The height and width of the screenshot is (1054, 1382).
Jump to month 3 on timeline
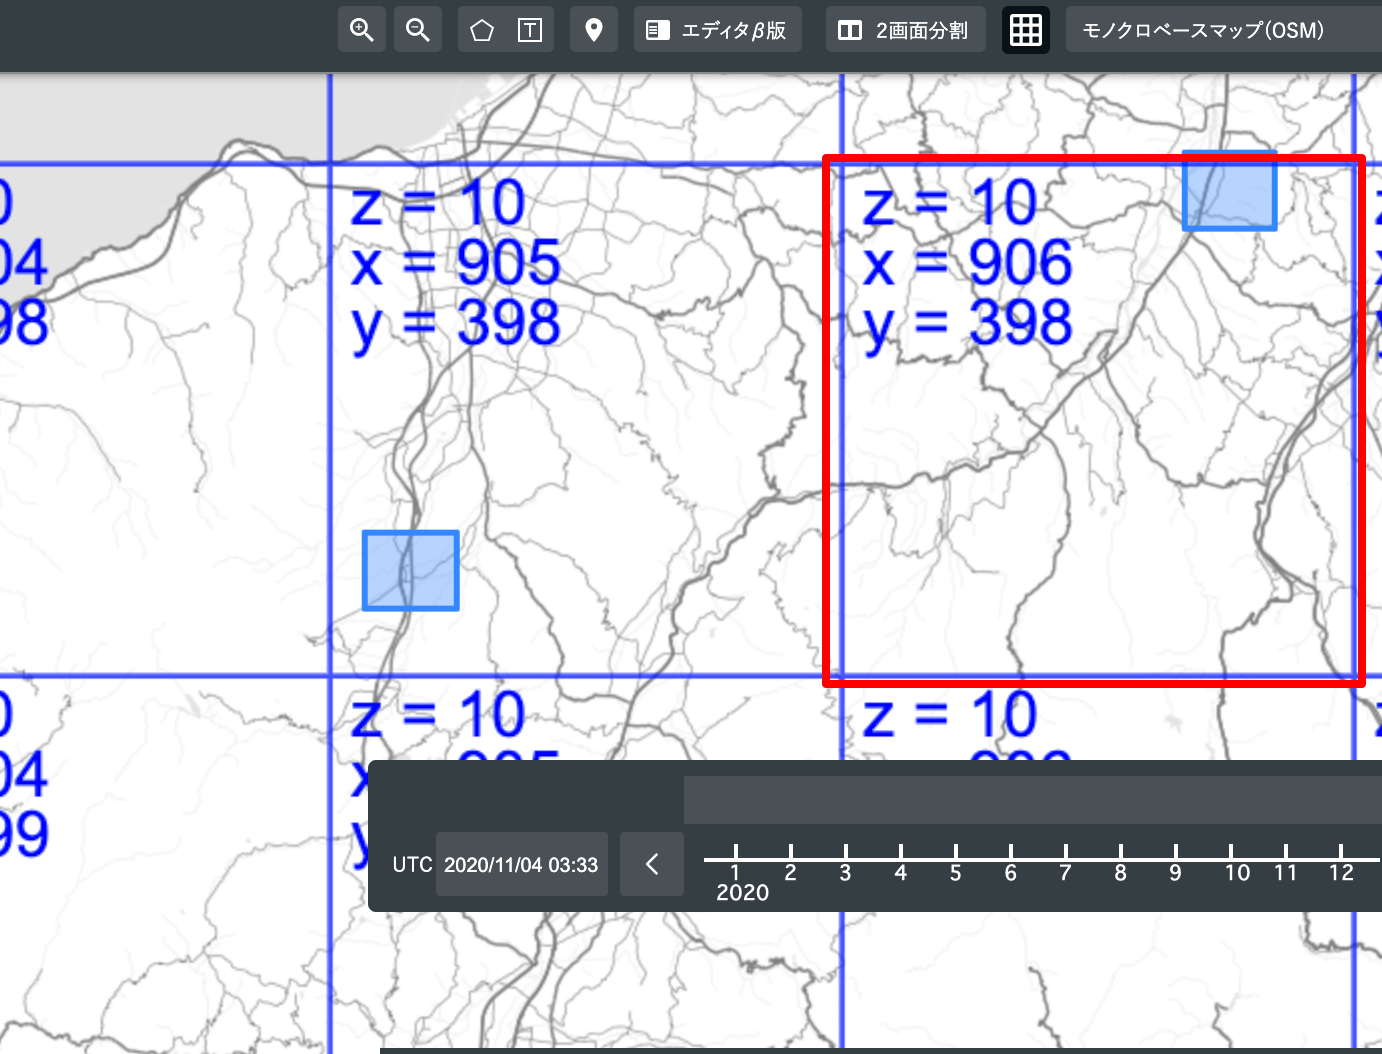click(x=845, y=872)
